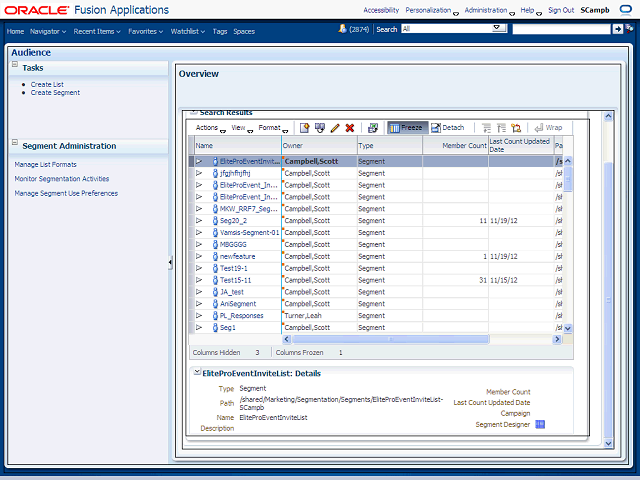This screenshot has height=480, width=640.
Task: Click the segment icon beside JA_test
Action: coord(215,292)
